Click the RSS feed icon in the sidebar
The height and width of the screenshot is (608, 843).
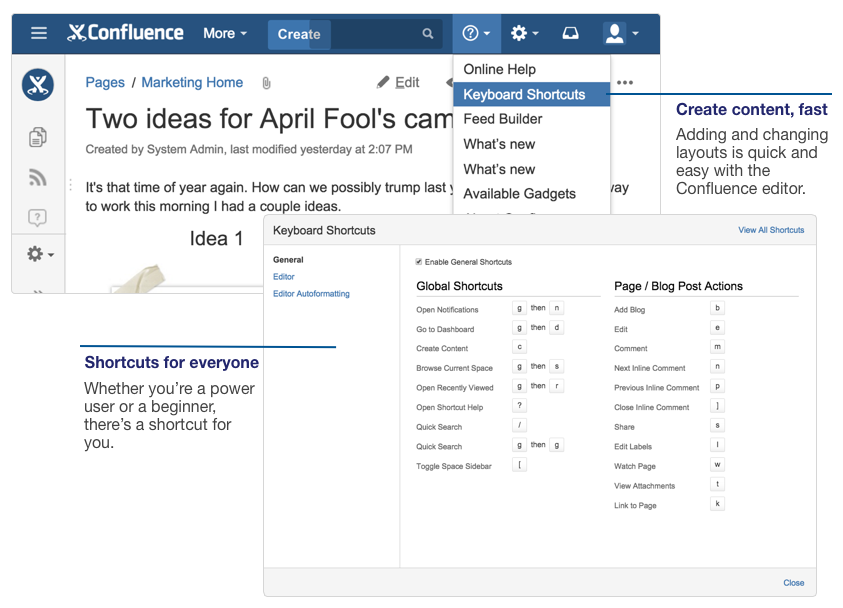pyautogui.click(x=37, y=176)
